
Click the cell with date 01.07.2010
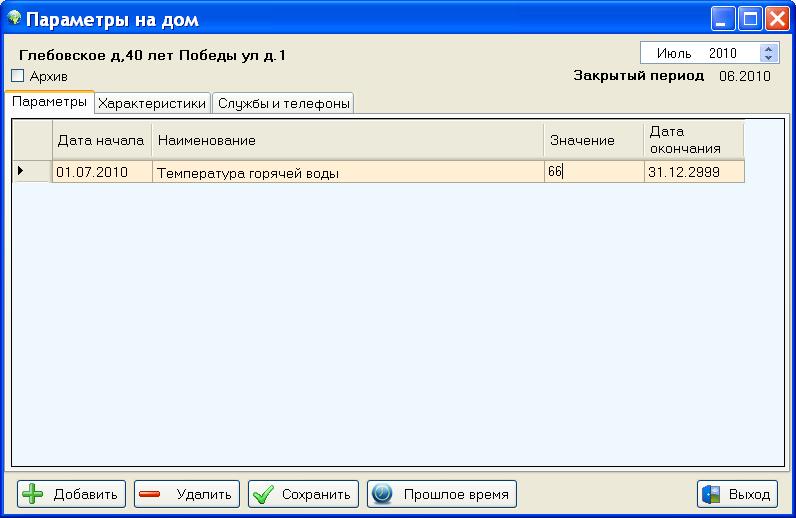click(102, 172)
